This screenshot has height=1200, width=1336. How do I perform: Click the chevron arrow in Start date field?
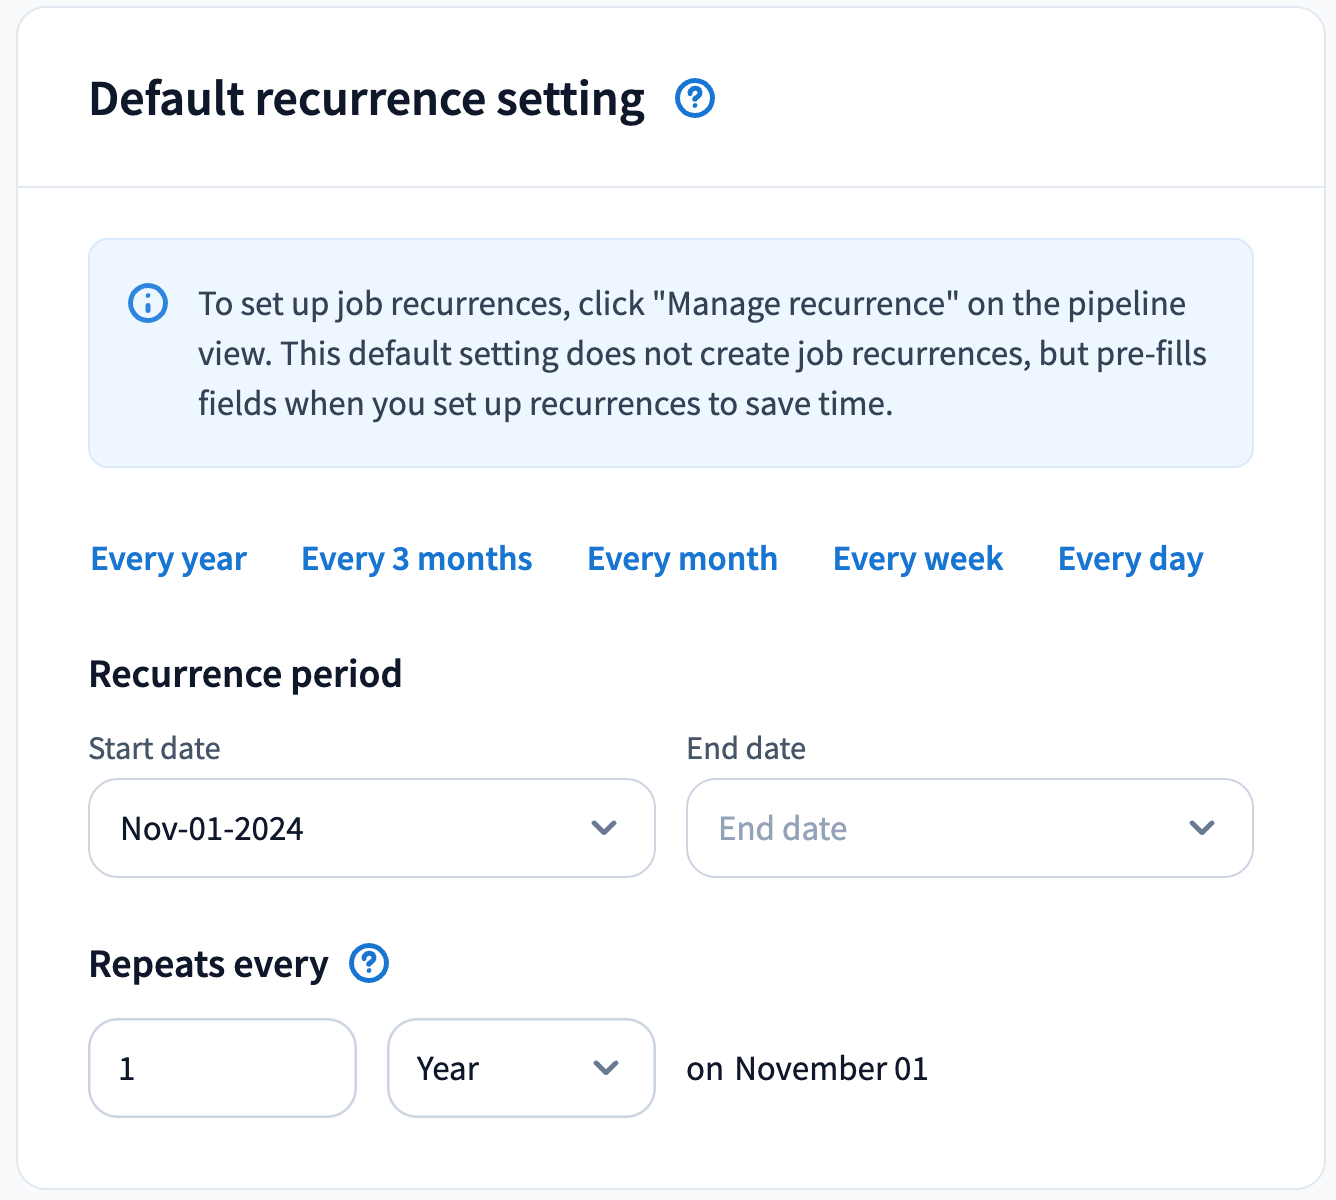[x=604, y=828]
